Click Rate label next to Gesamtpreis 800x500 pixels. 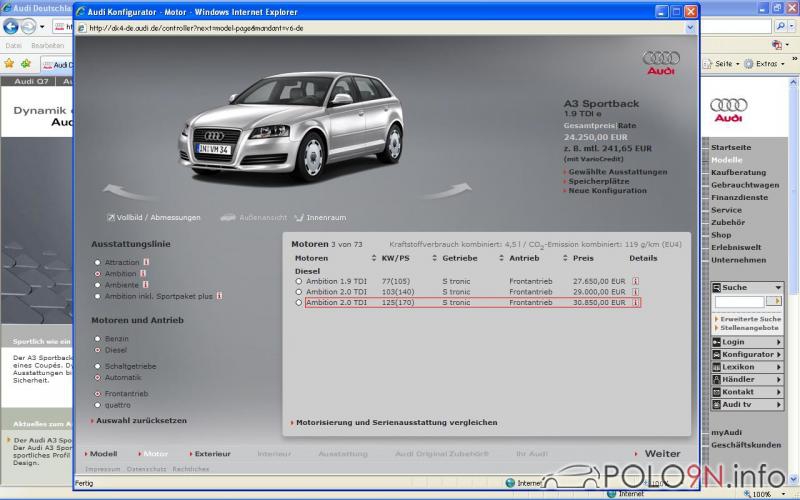click(628, 126)
